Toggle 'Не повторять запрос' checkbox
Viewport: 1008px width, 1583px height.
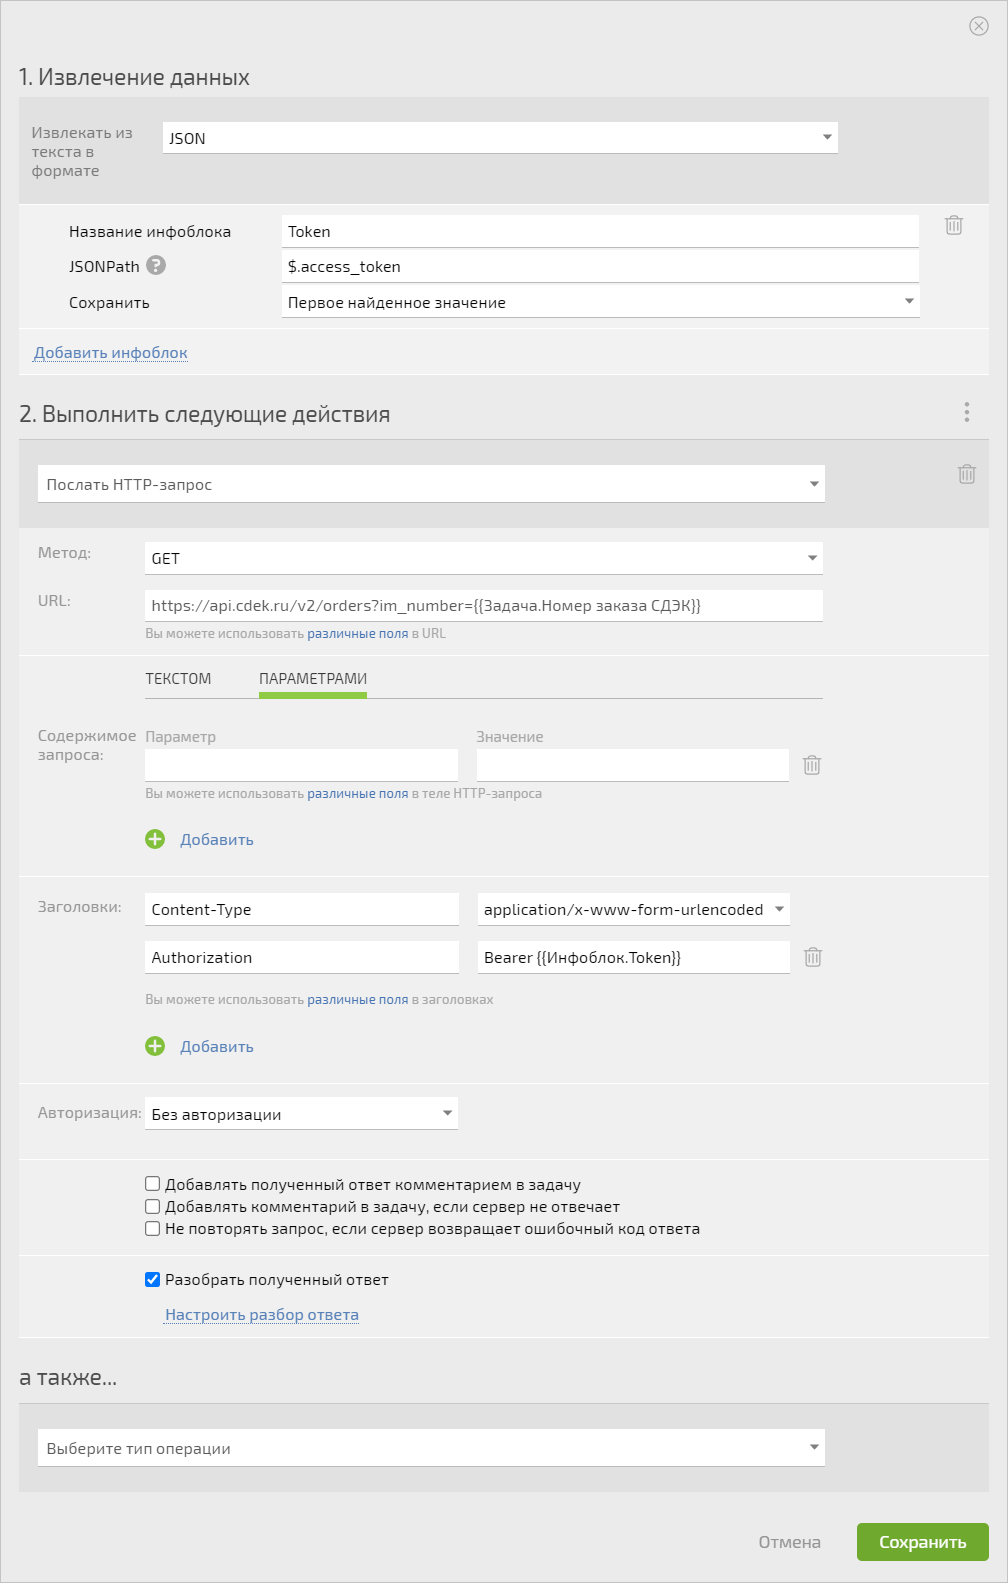click(x=153, y=1228)
